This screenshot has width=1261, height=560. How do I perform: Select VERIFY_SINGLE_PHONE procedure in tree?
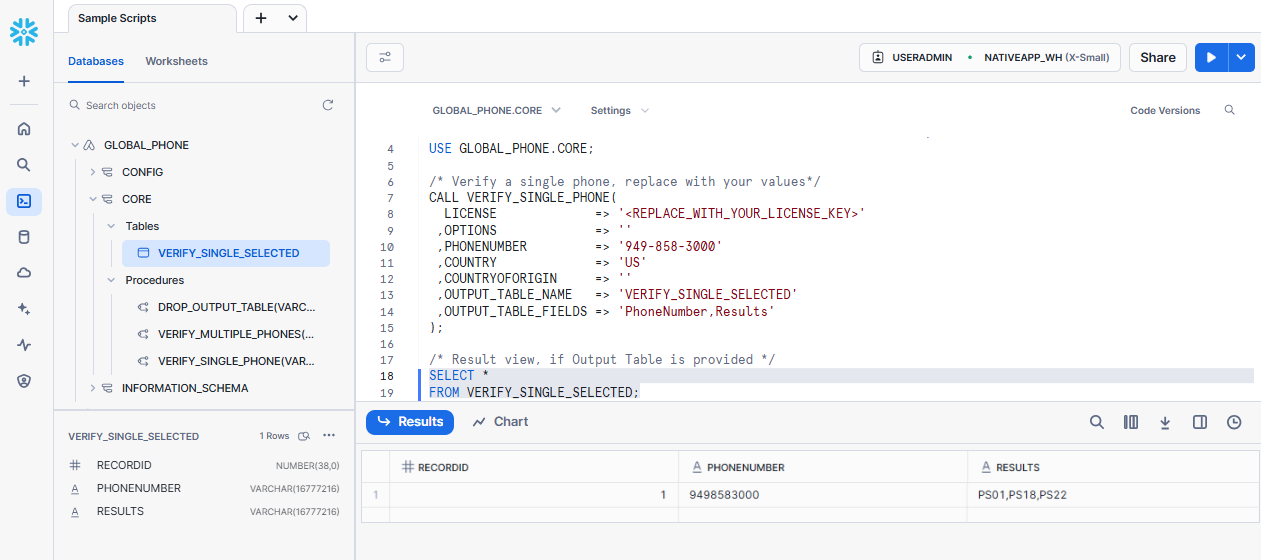pyautogui.click(x=226, y=361)
